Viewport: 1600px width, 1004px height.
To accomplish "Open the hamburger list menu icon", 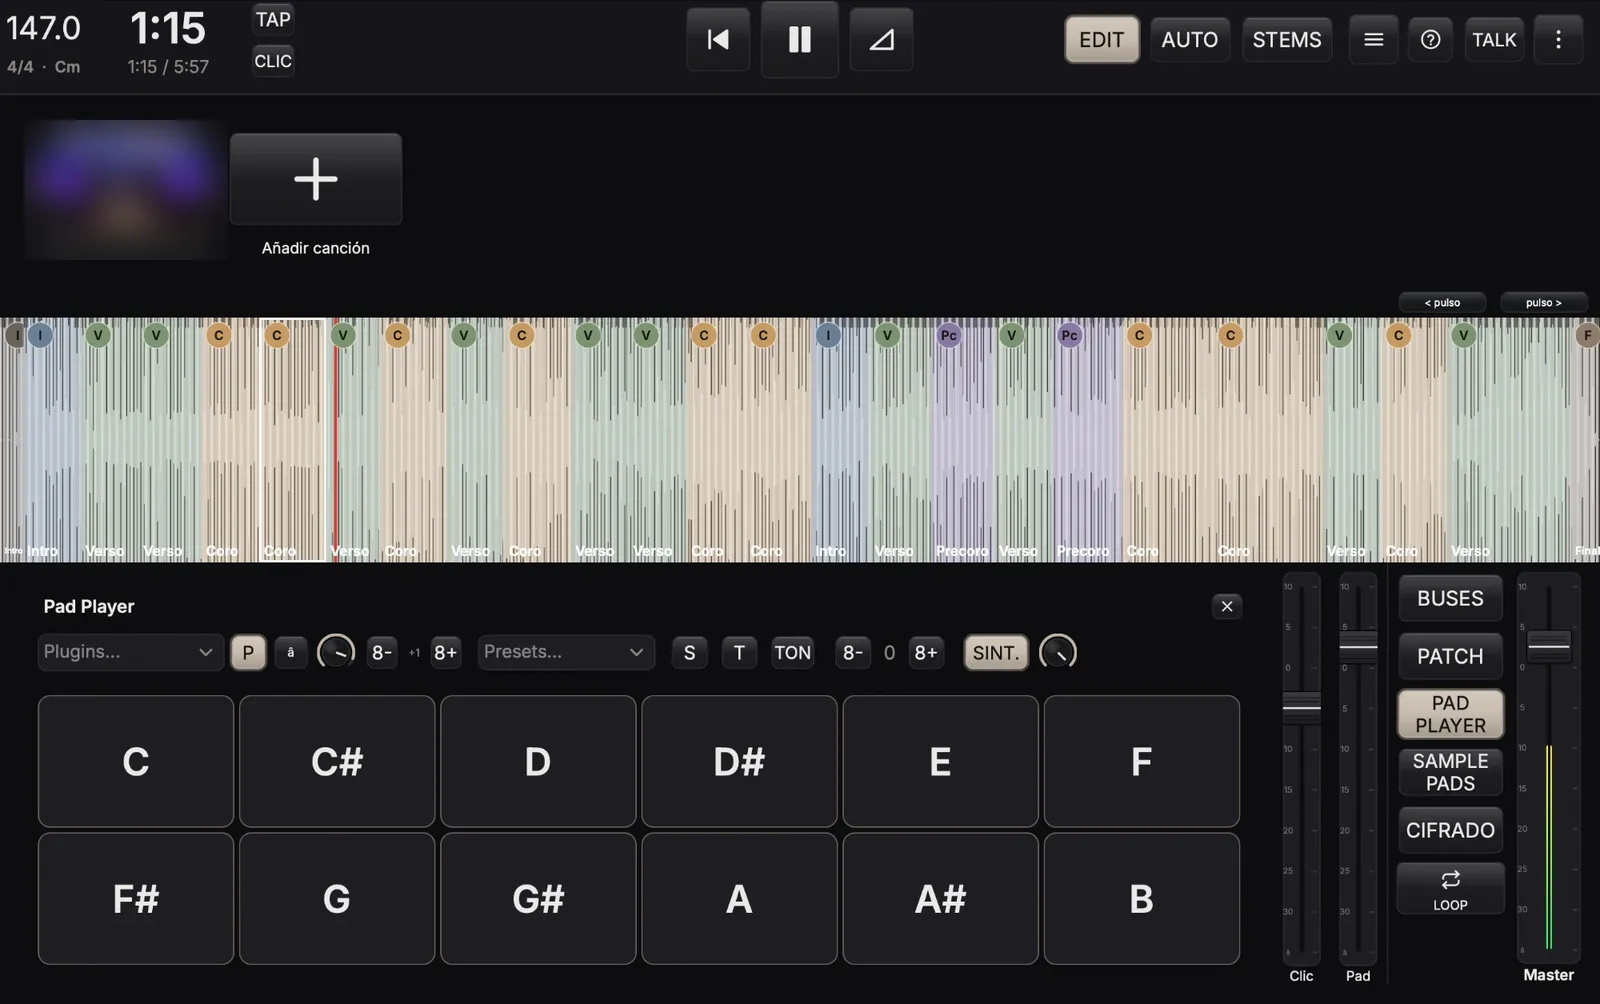I will click(x=1374, y=40).
